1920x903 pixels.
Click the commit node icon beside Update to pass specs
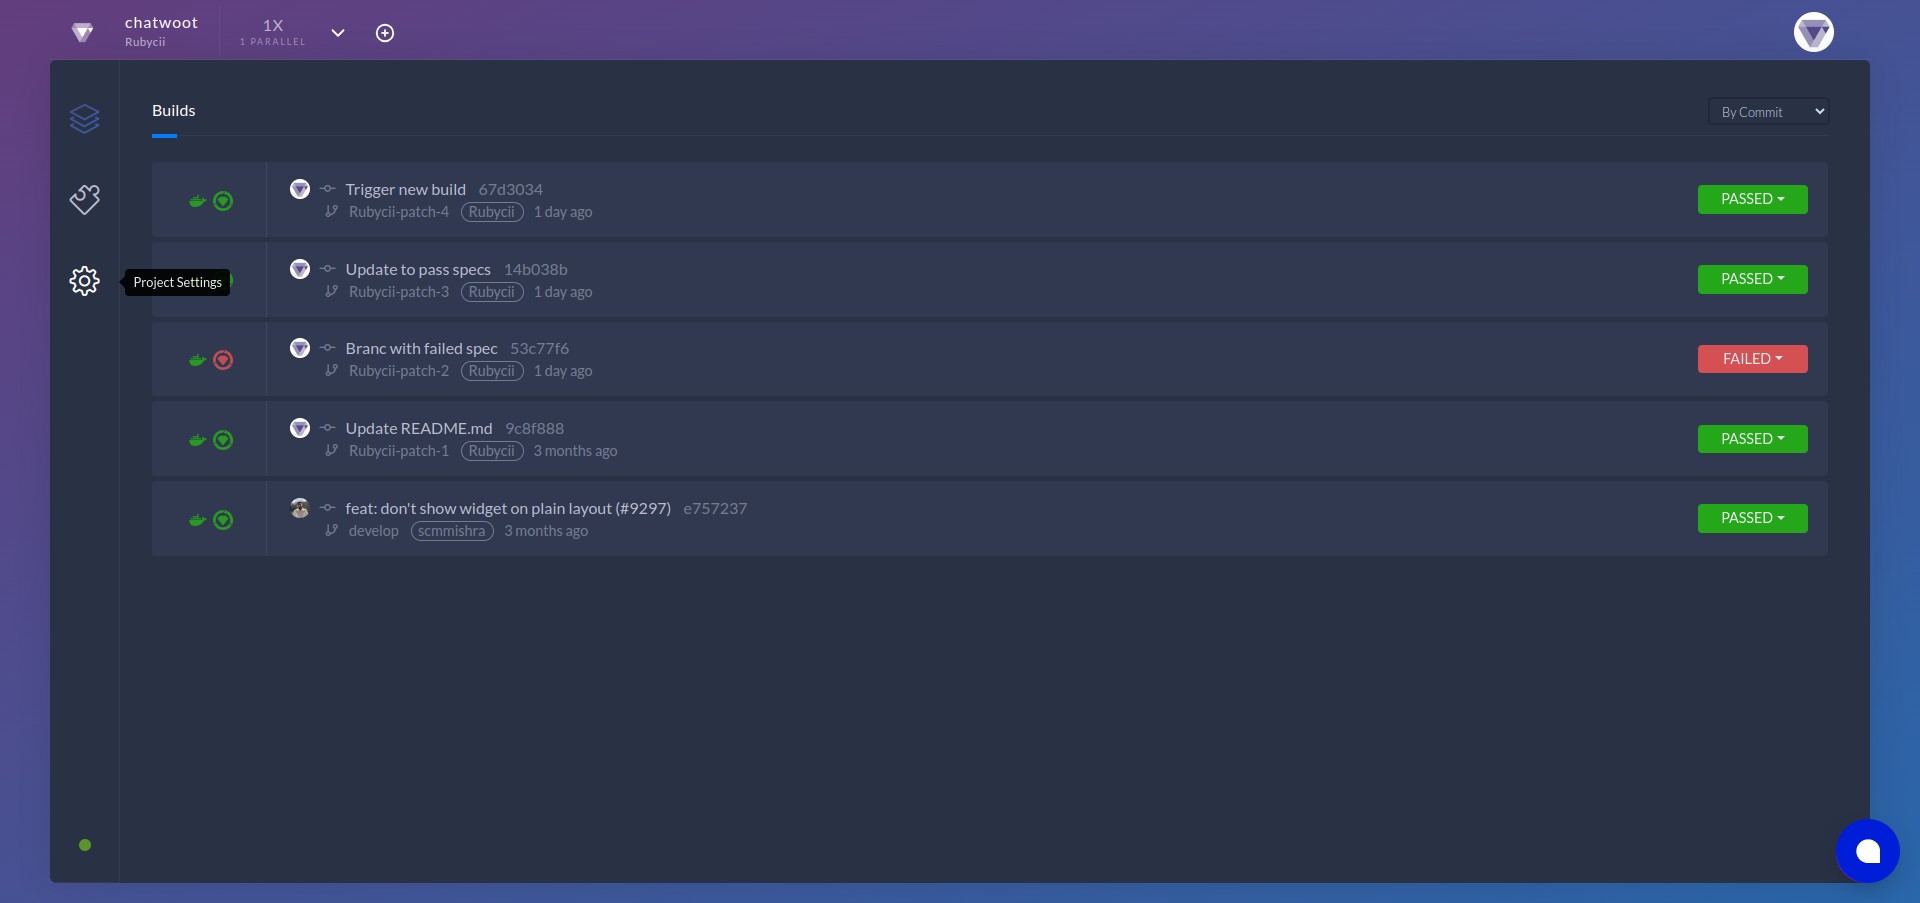(328, 268)
